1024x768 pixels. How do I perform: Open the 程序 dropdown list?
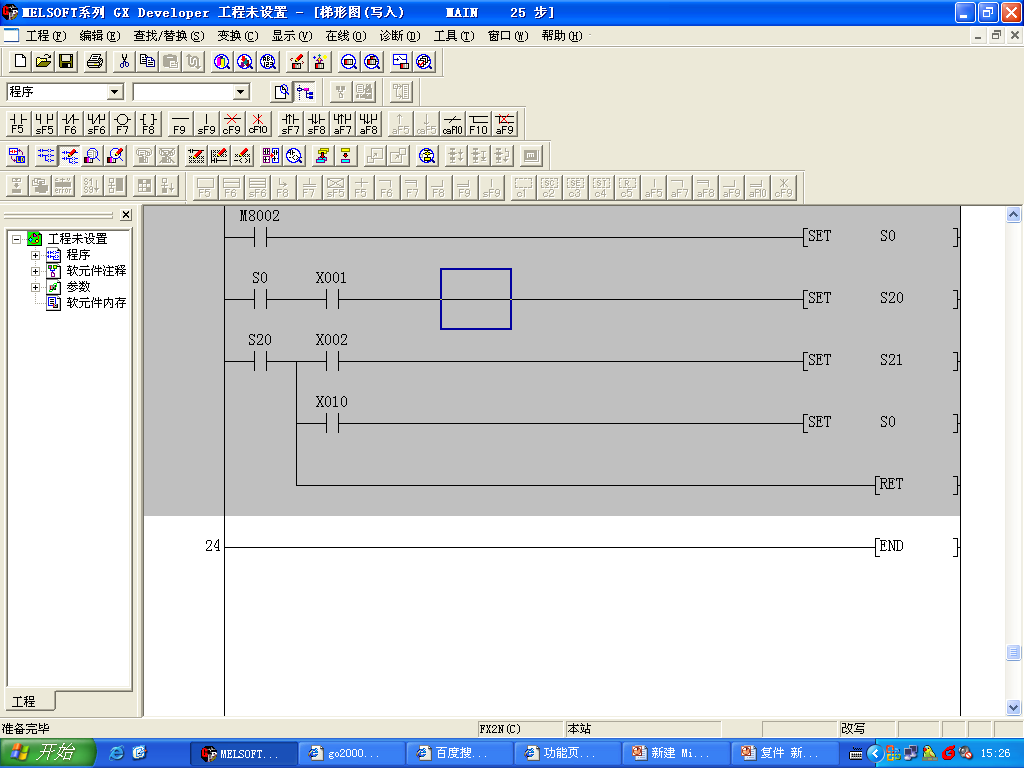[x=114, y=92]
